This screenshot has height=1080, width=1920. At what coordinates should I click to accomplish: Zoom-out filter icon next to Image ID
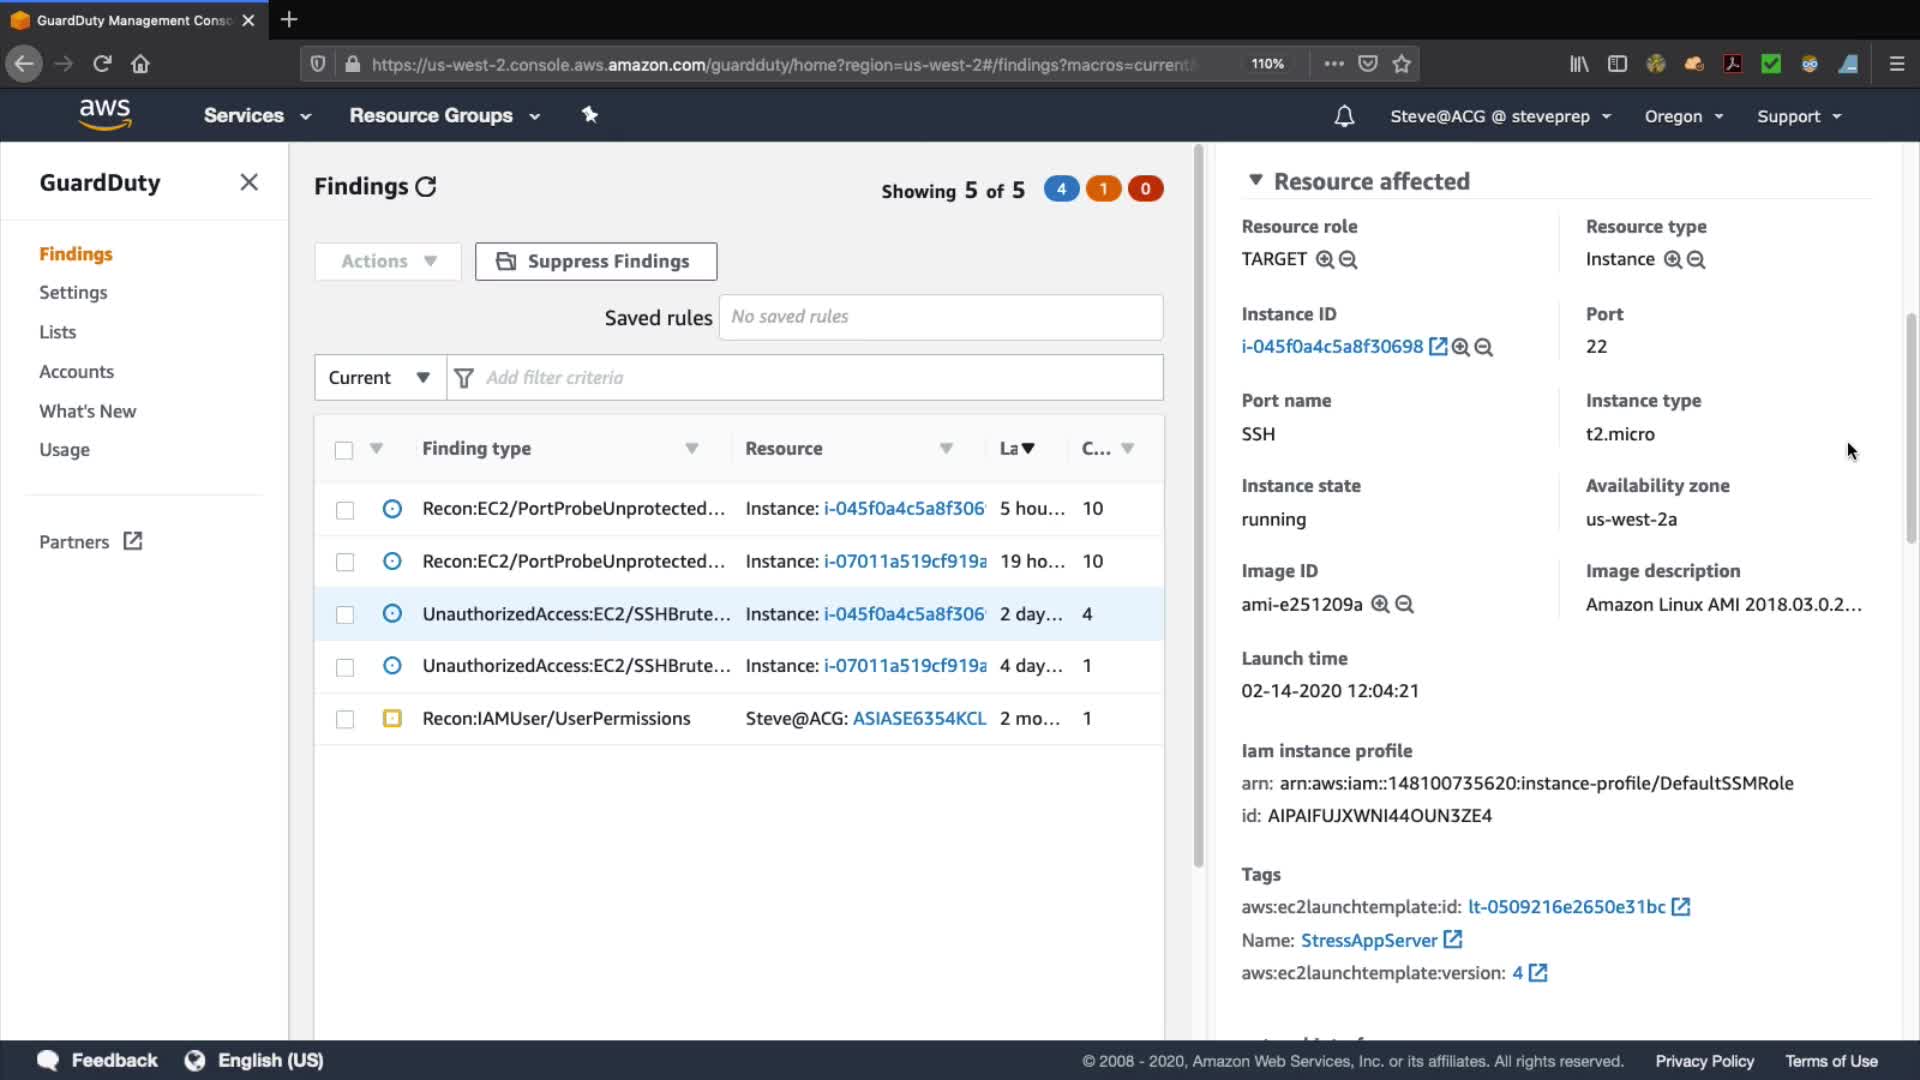click(x=1404, y=605)
